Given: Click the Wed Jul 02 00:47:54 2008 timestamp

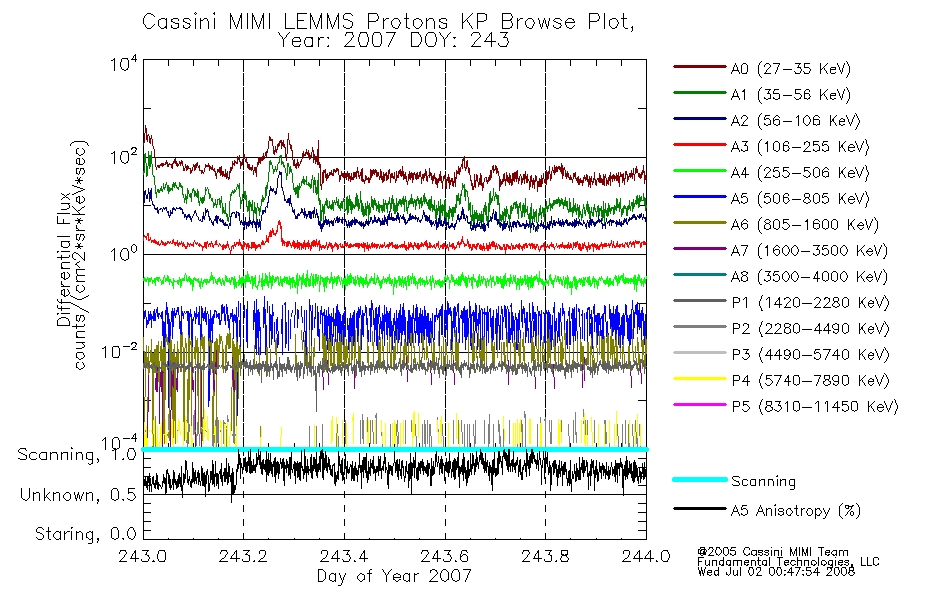Looking at the screenshot, I should point(776,572).
